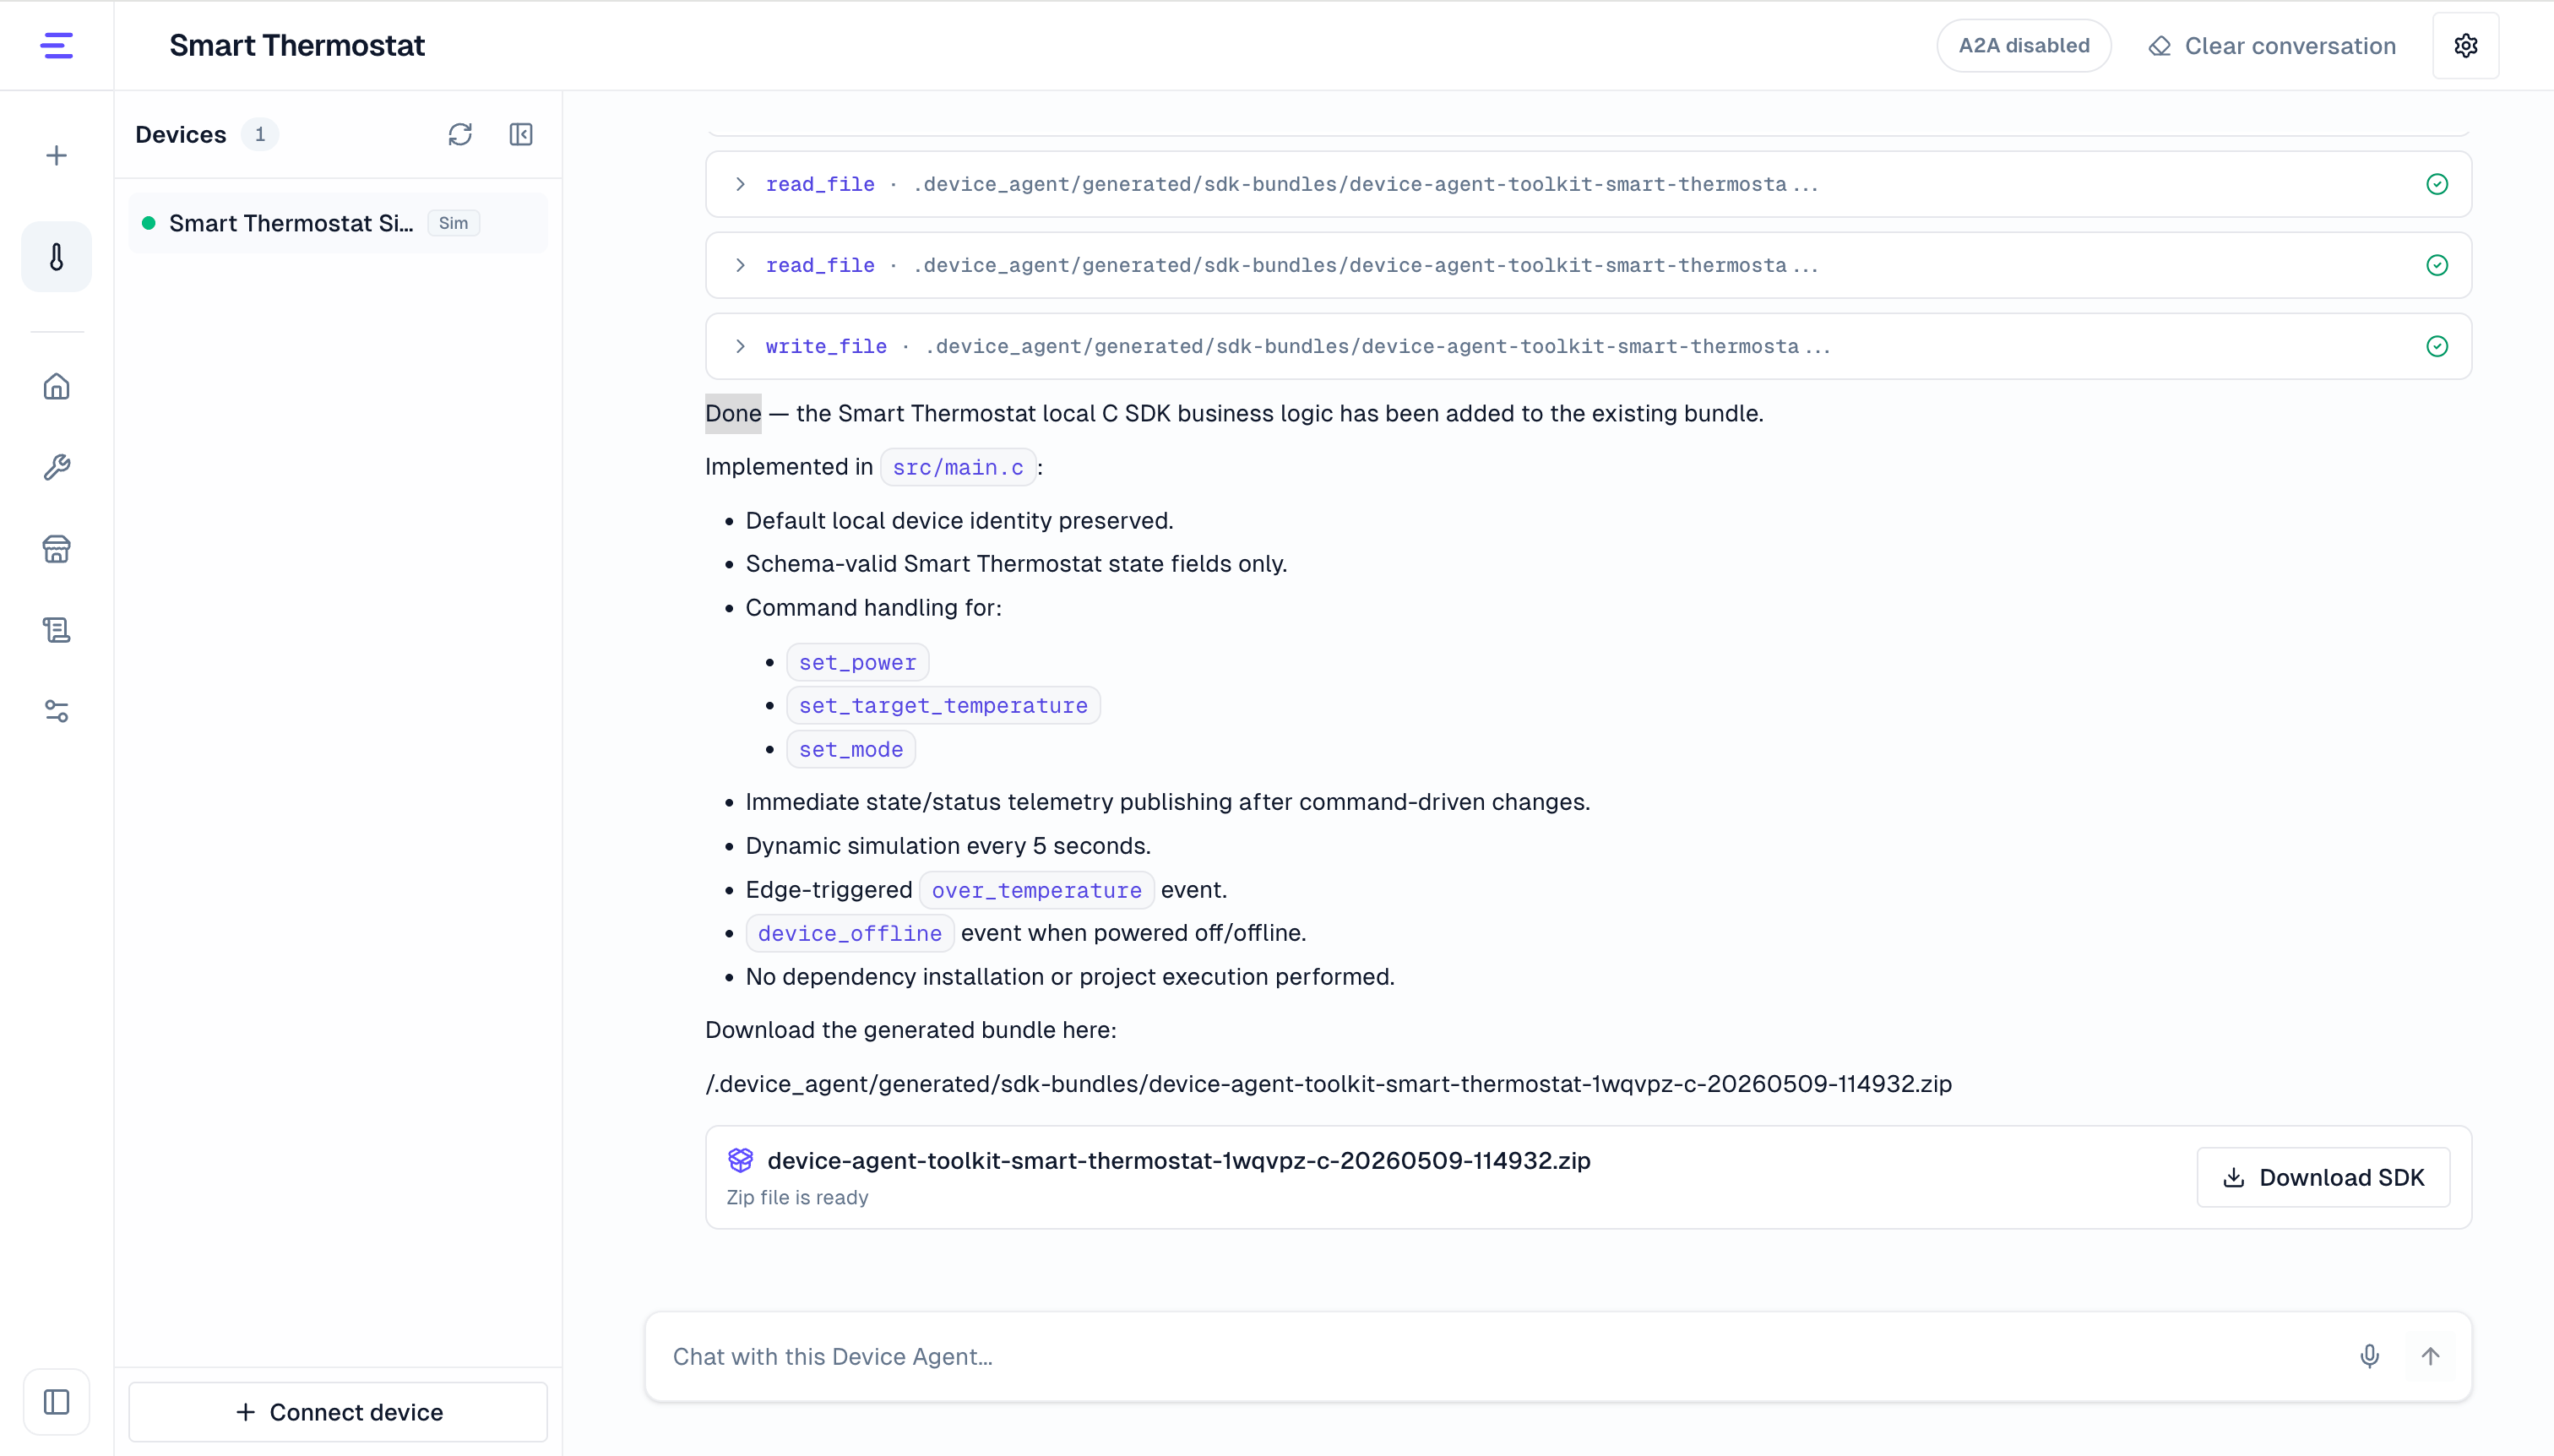Click the device_offline code label
This screenshot has height=1456, width=2554.
click(x=849, y=933)
